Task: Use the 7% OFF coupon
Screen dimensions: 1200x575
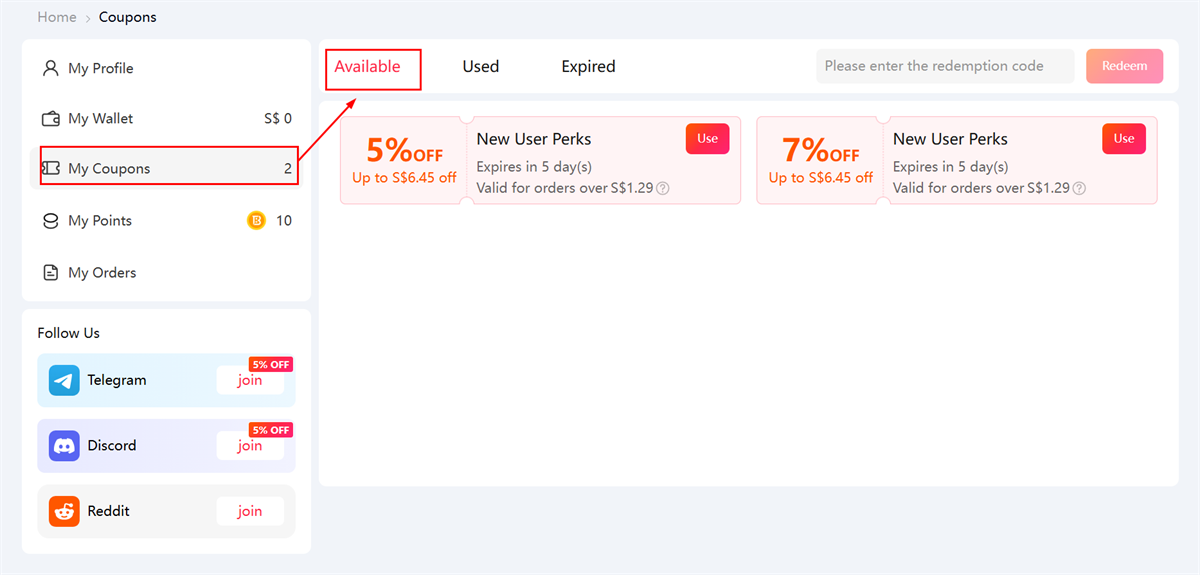Action: [x=1124, y=139]
